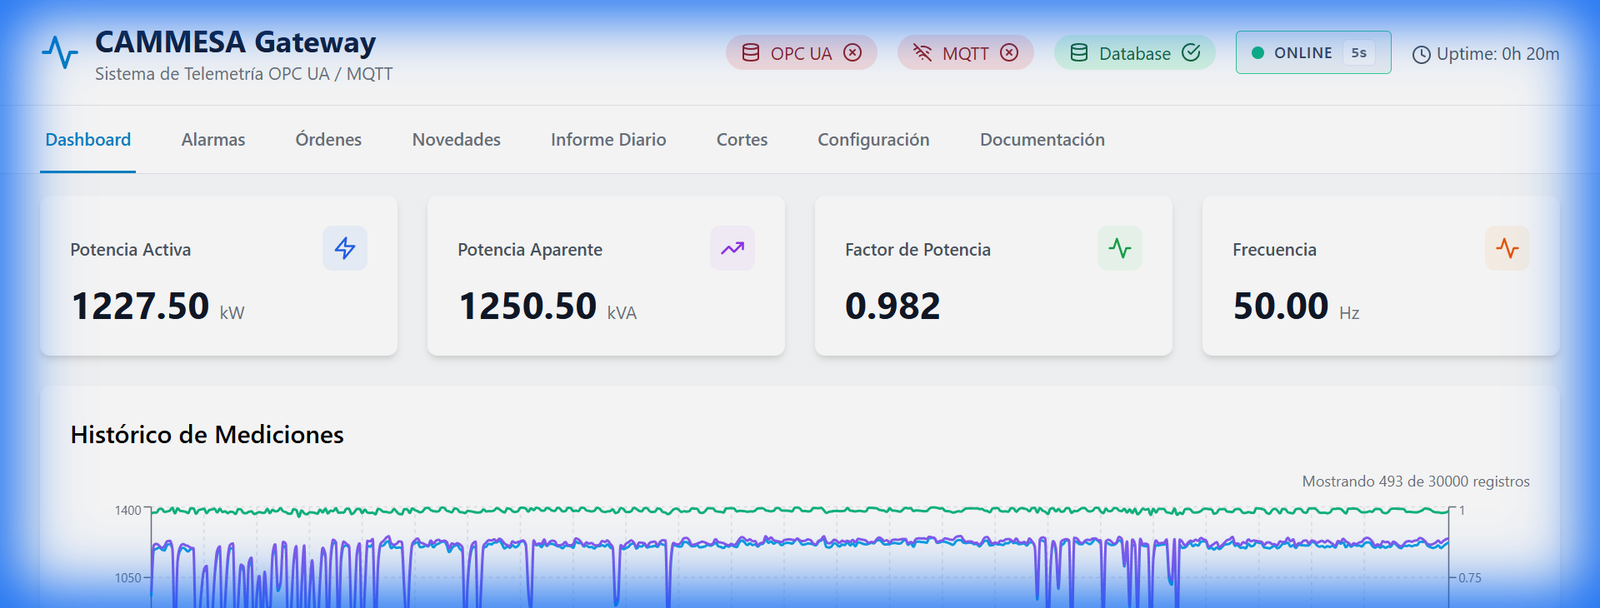The height and width of the screenshot is (608, 1600).
Task: Click the Factor de Potencia card label
Action: tap(918, 250)
